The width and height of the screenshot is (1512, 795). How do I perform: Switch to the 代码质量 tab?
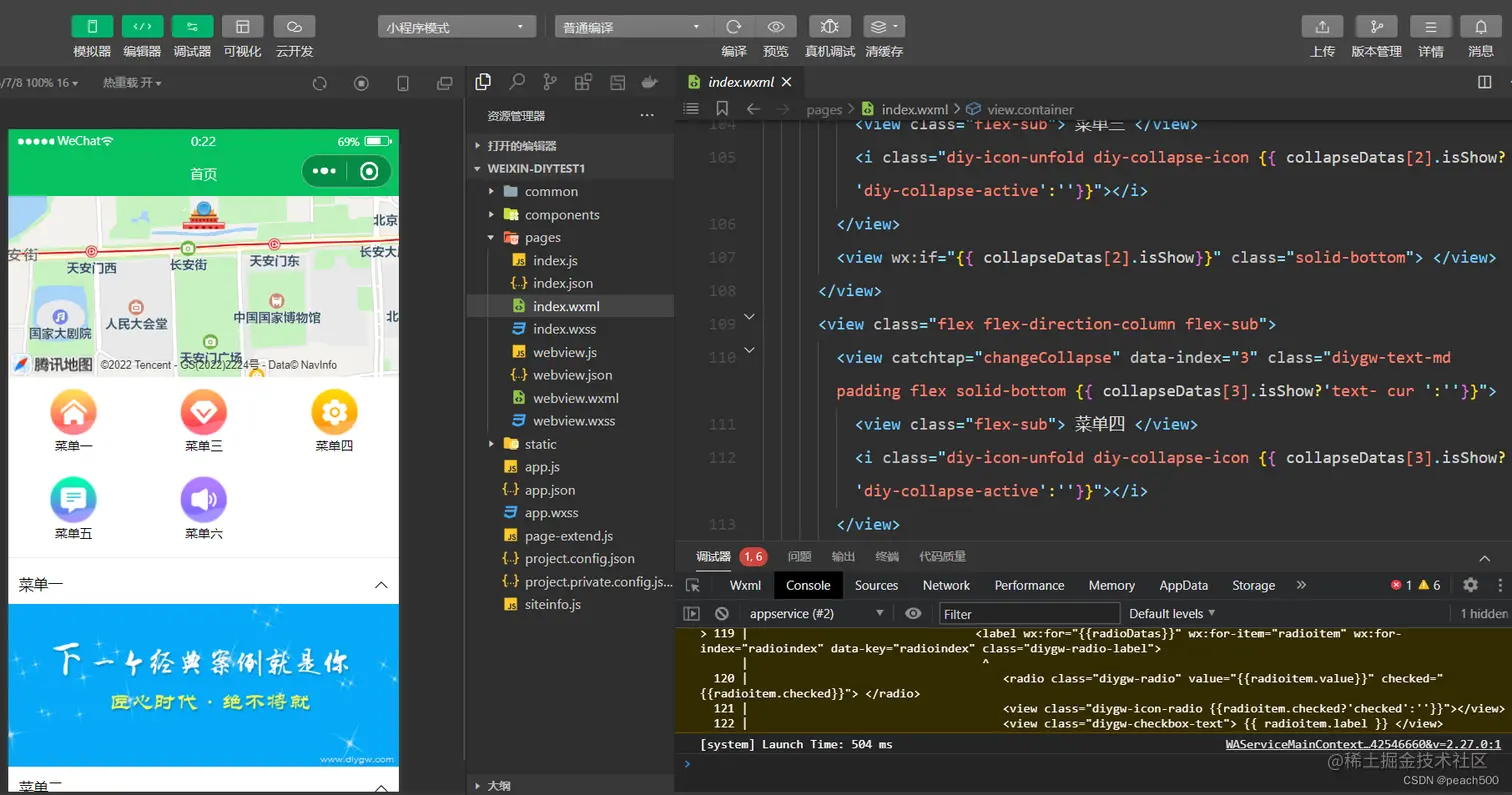942,556
